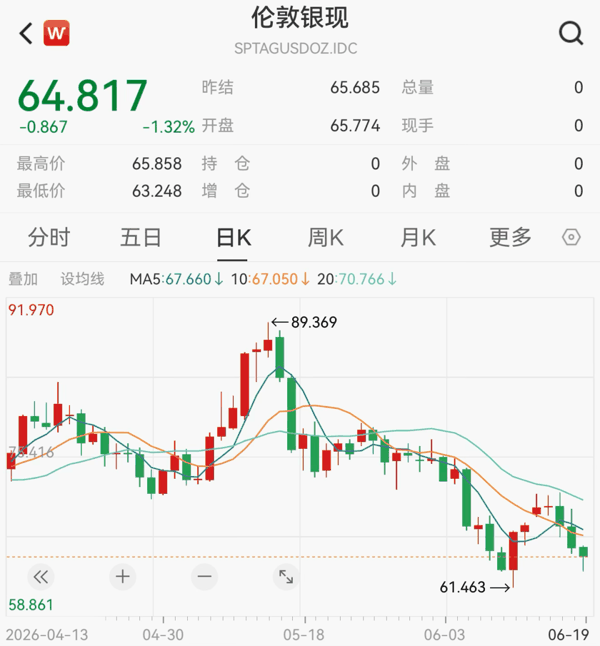This screenshot has height=646, width=600.
Task: Tap the price change -0.867
Action: pos(43,127)
